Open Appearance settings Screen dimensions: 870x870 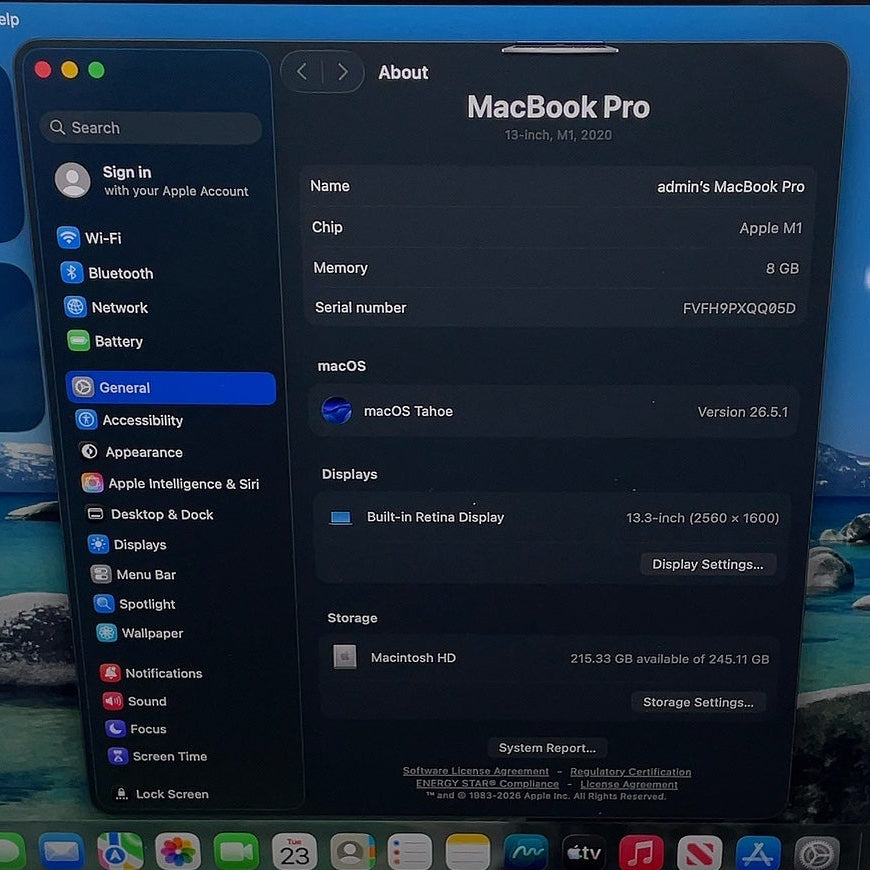coord(131,452)
